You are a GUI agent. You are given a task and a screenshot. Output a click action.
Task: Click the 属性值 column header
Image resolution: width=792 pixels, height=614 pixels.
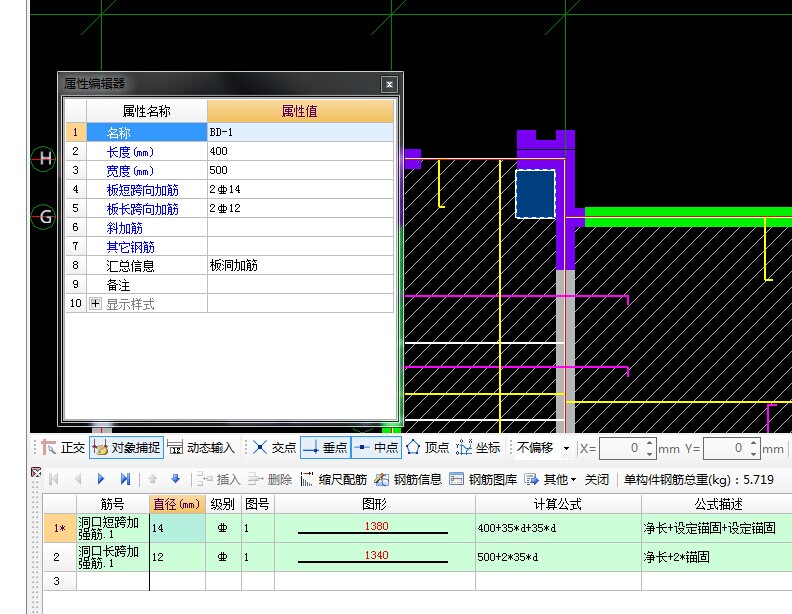tap(300, 111)
